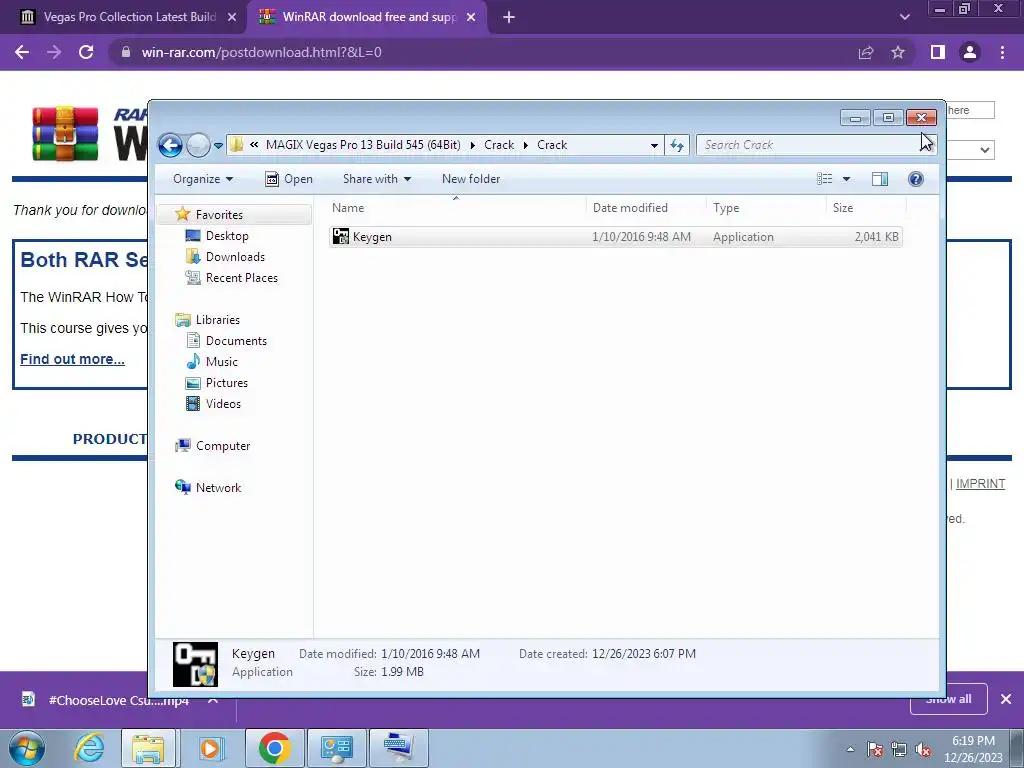This screenshot has width=1024, height=768.
Task: Open Chrome tab search chevron
Action: point(904,18)
